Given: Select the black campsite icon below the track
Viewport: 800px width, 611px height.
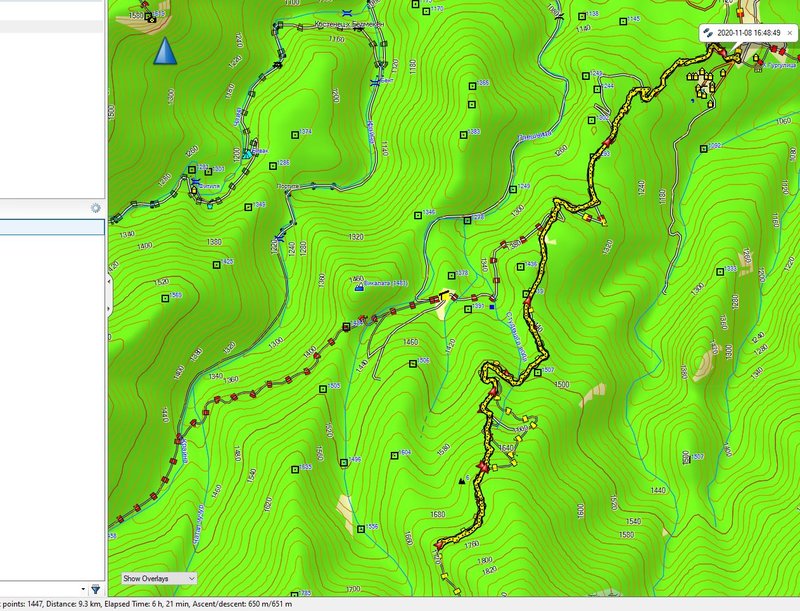Looking at the screenshot, I should (462, 480).
